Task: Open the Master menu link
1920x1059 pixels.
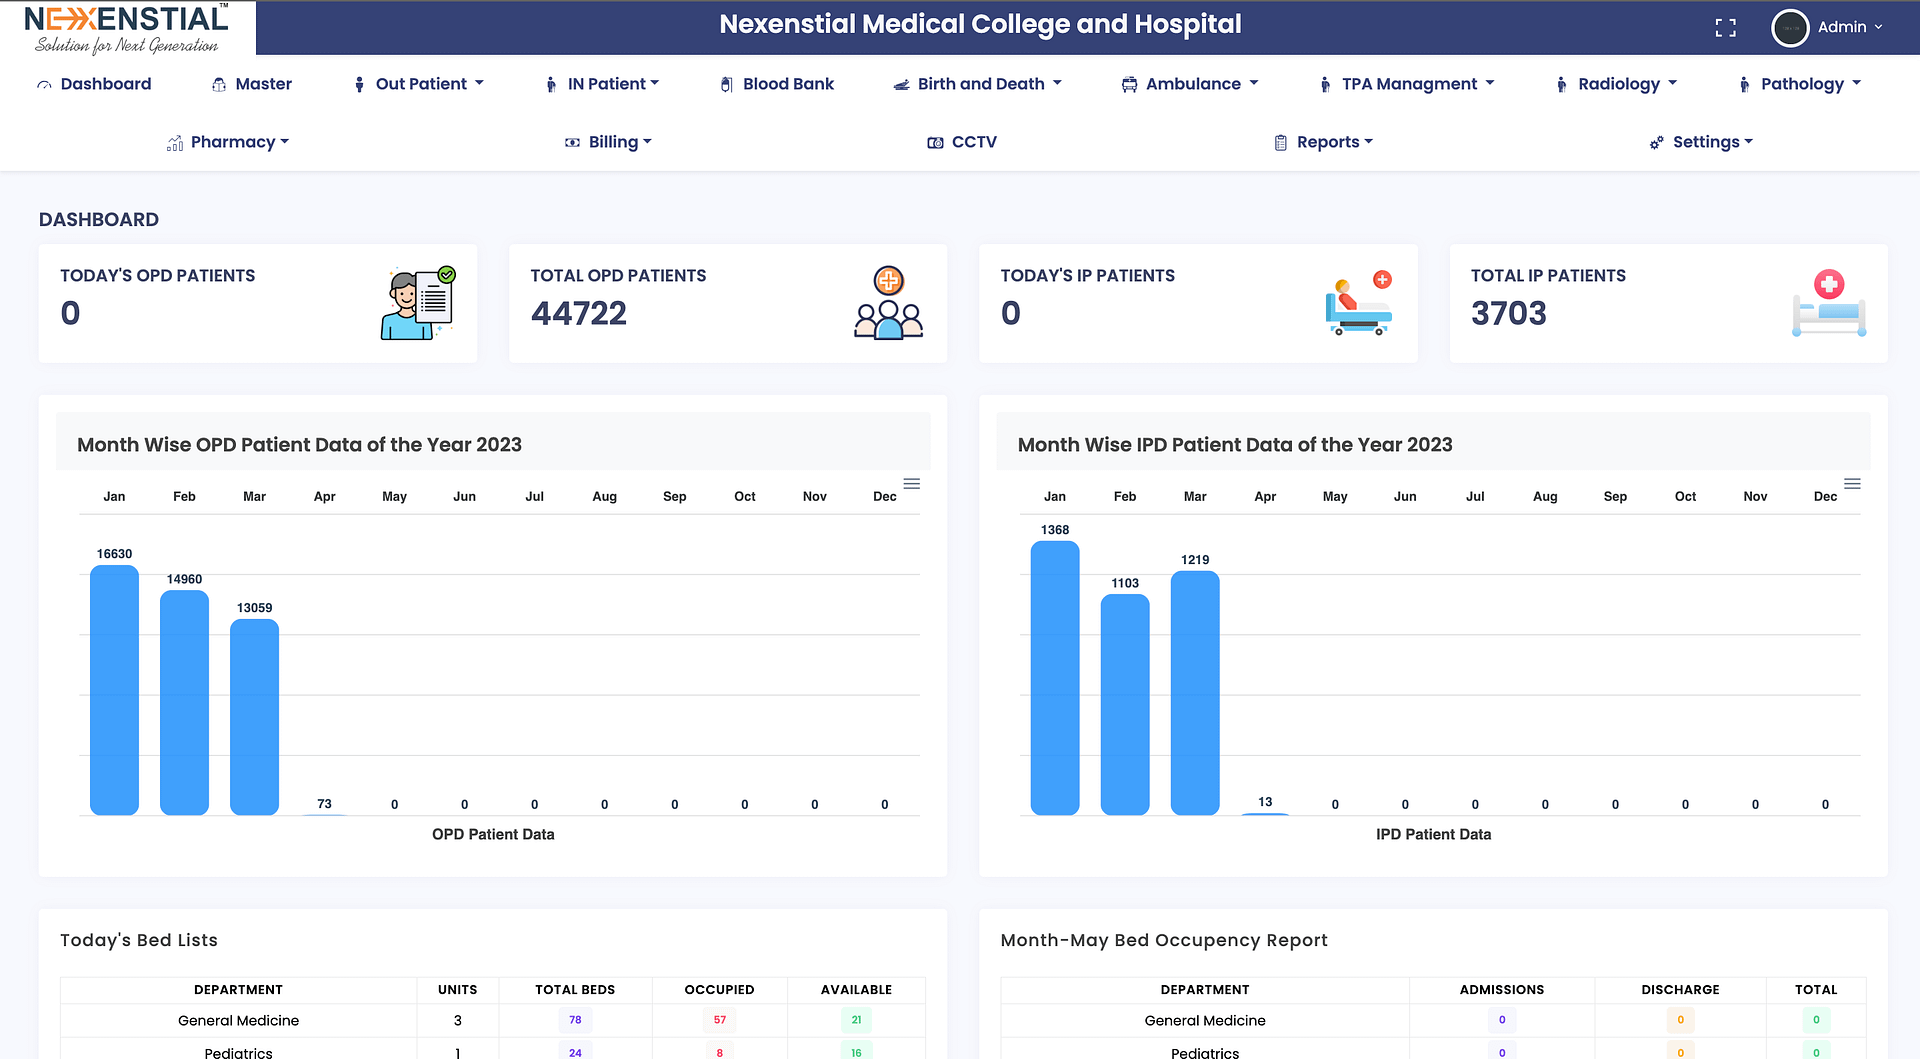Action: 252,84
